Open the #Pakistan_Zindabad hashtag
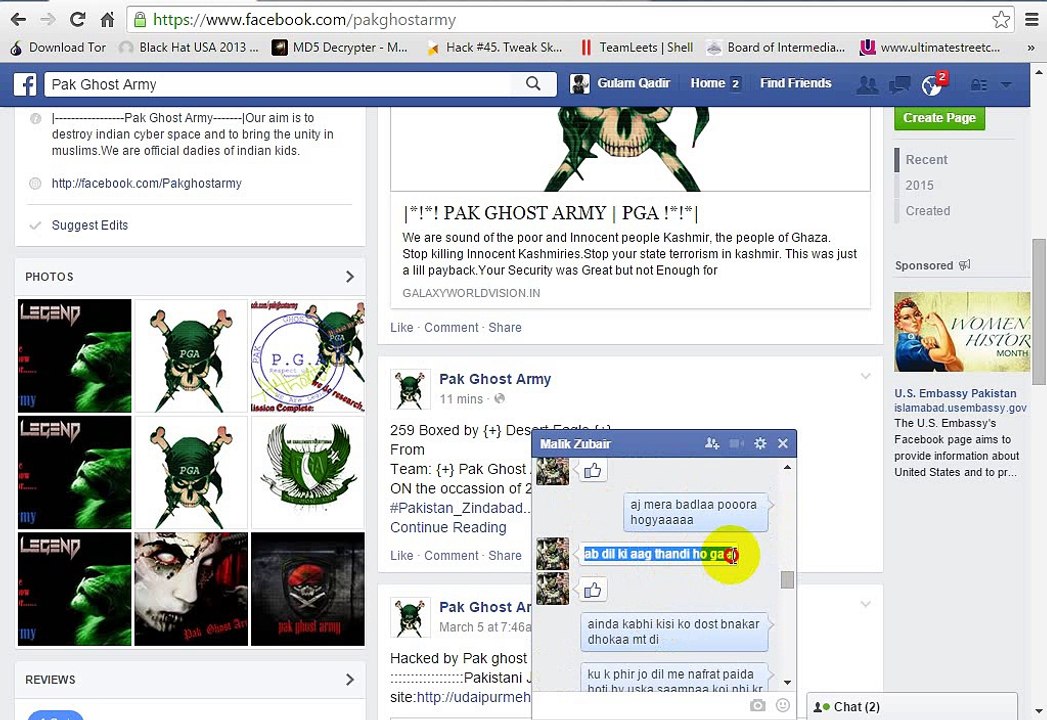The height and width of the screenshot is (720, 1047). tap(459, 508)
